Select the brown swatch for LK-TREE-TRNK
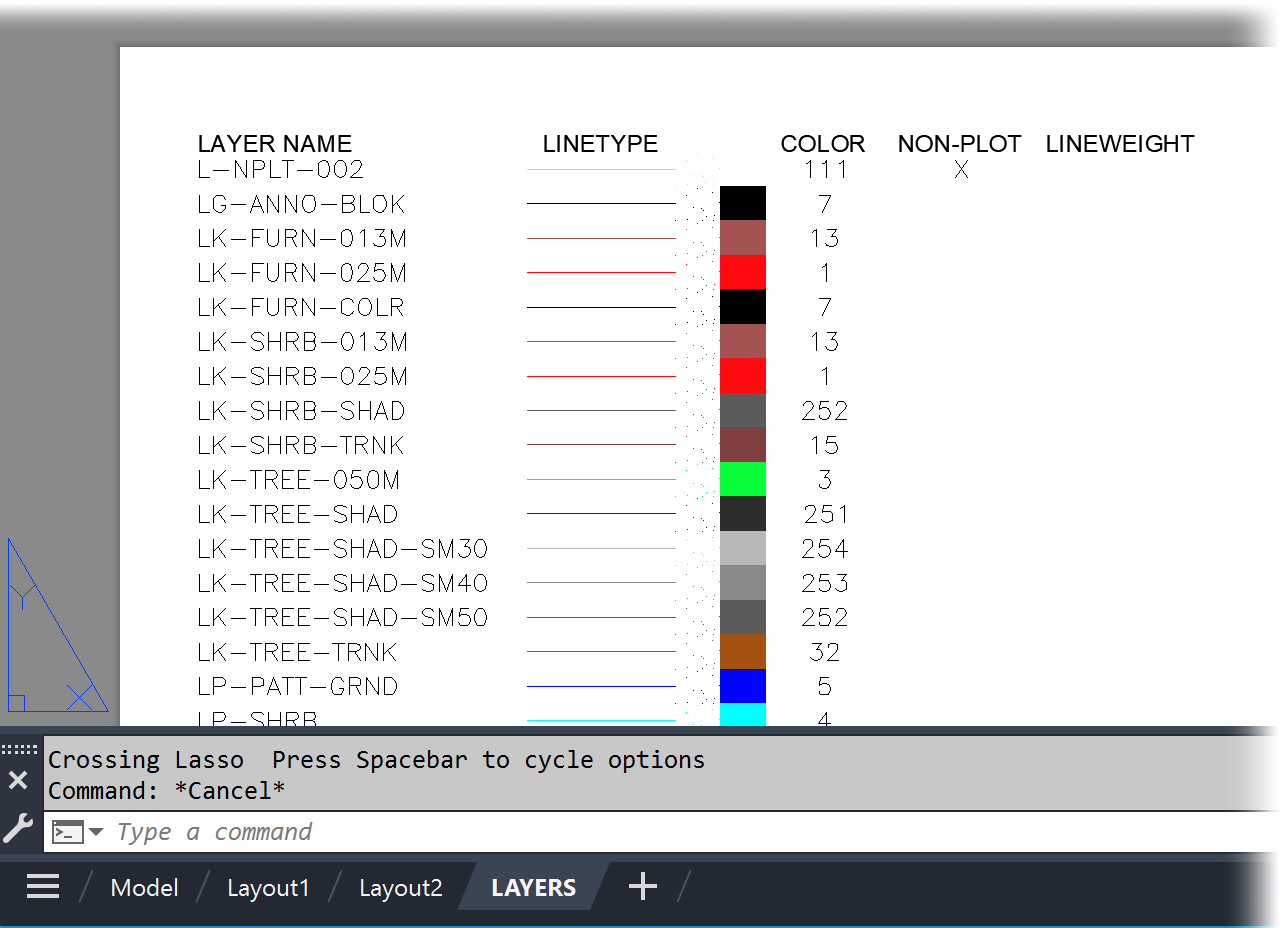The height and width of the screenshot is (928, 1284). pyautogui.click(x=742, y=652)
